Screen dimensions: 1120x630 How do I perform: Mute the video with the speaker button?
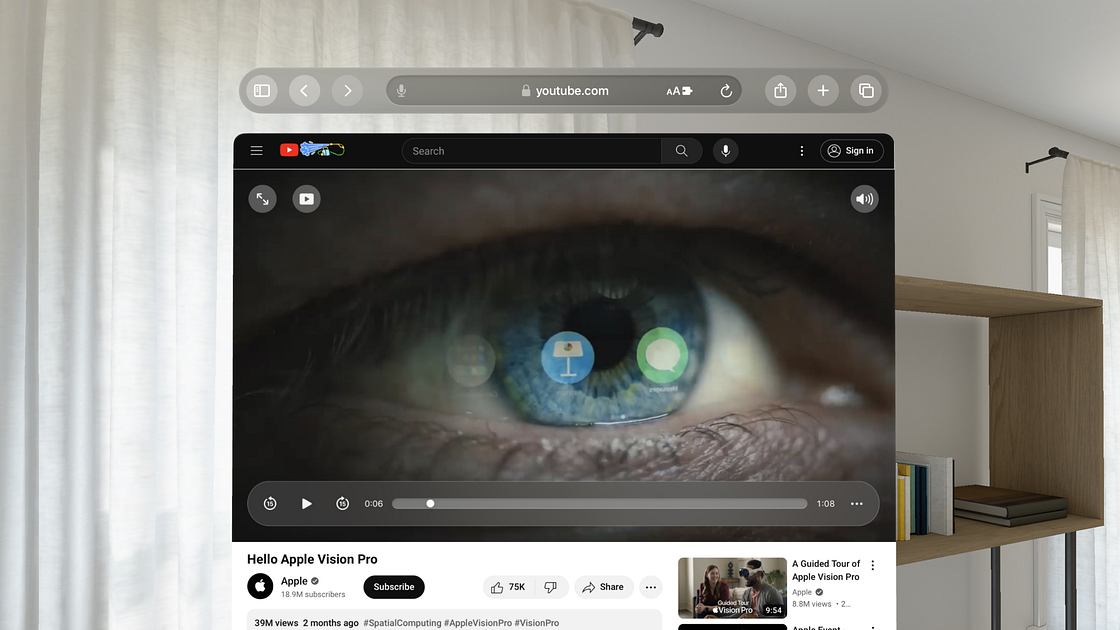pos(864,199)
